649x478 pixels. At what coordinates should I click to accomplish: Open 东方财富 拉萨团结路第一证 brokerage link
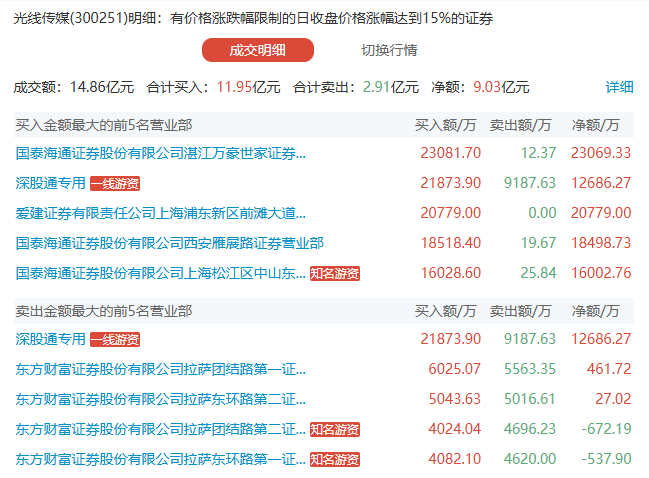pyautogui.click(x=161, y=369)
